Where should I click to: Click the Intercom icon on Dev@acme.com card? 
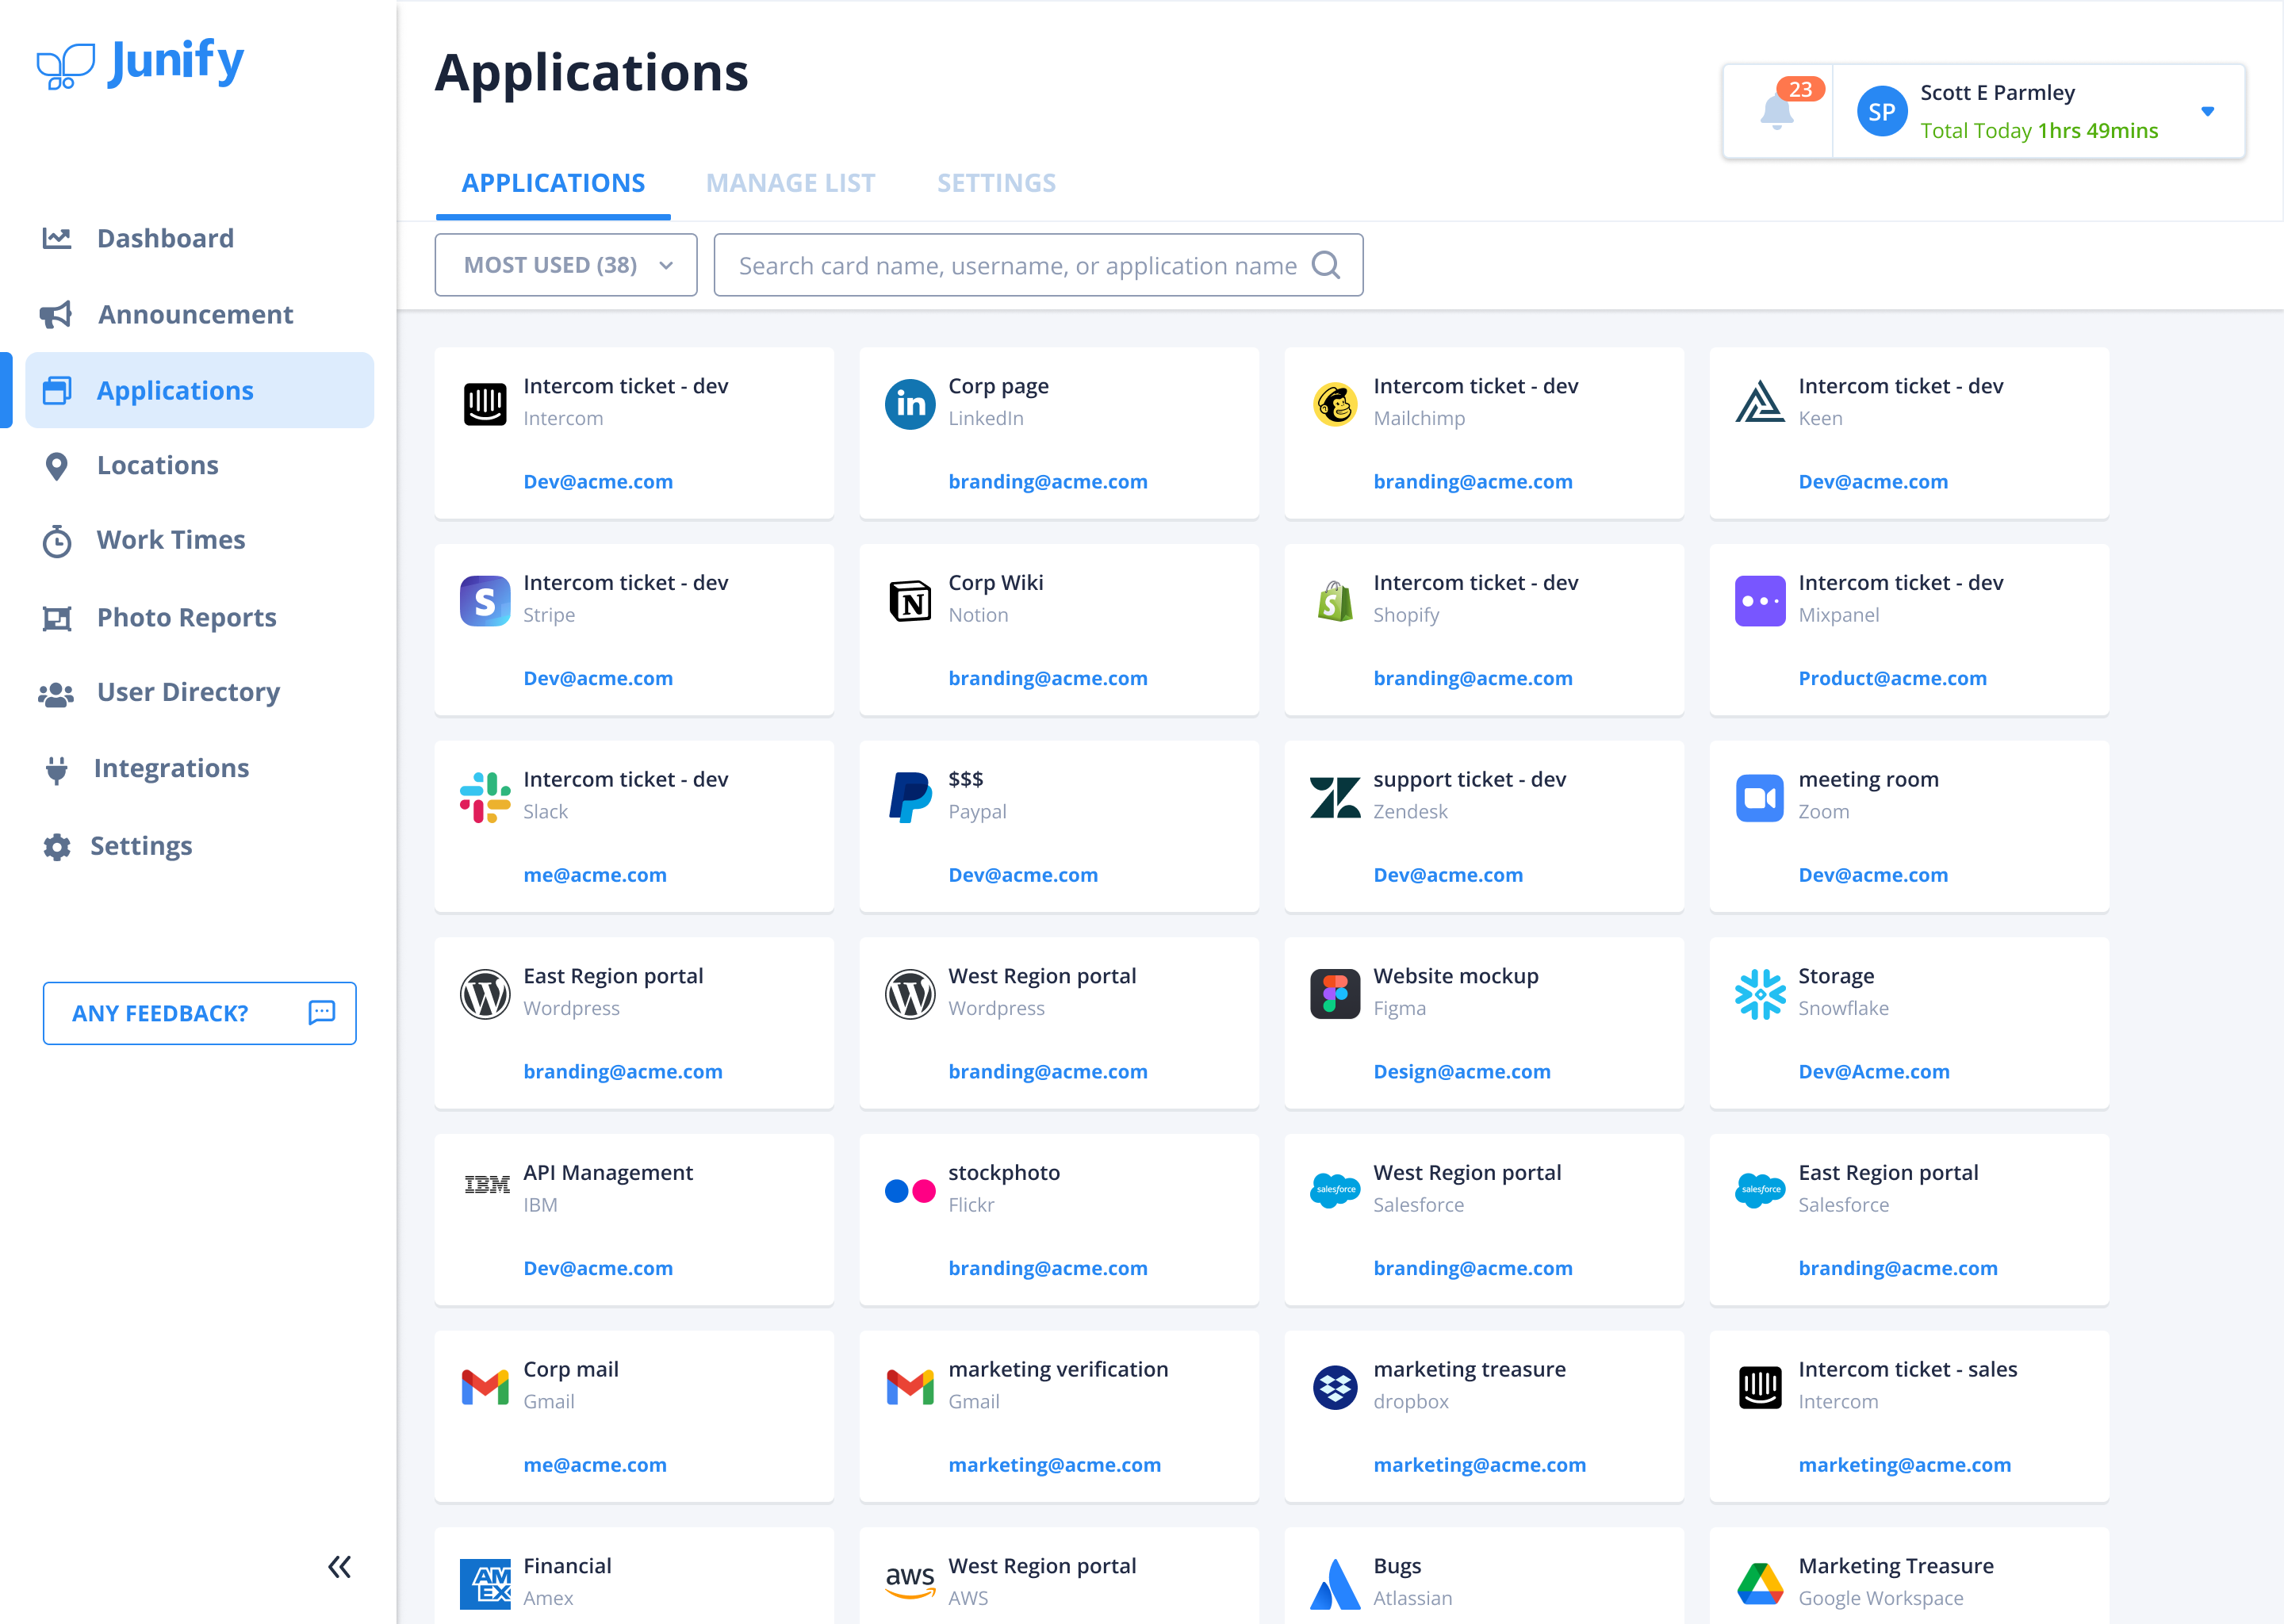point(485,404)
